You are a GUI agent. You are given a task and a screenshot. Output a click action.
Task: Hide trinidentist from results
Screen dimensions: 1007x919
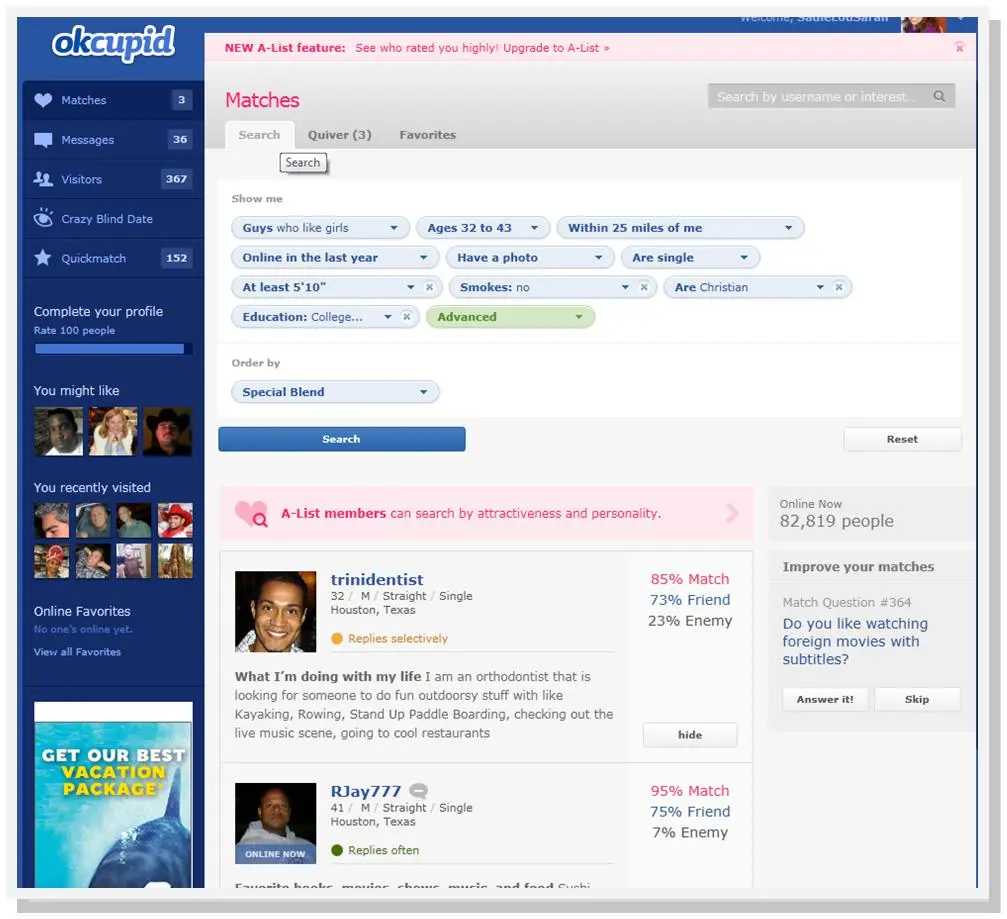pyautogui.click(x=690, y=735)
